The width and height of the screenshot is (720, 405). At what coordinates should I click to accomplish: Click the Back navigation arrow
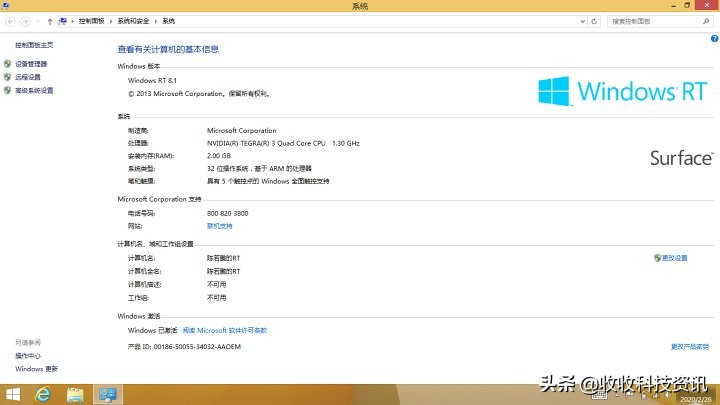coord(10,21)
